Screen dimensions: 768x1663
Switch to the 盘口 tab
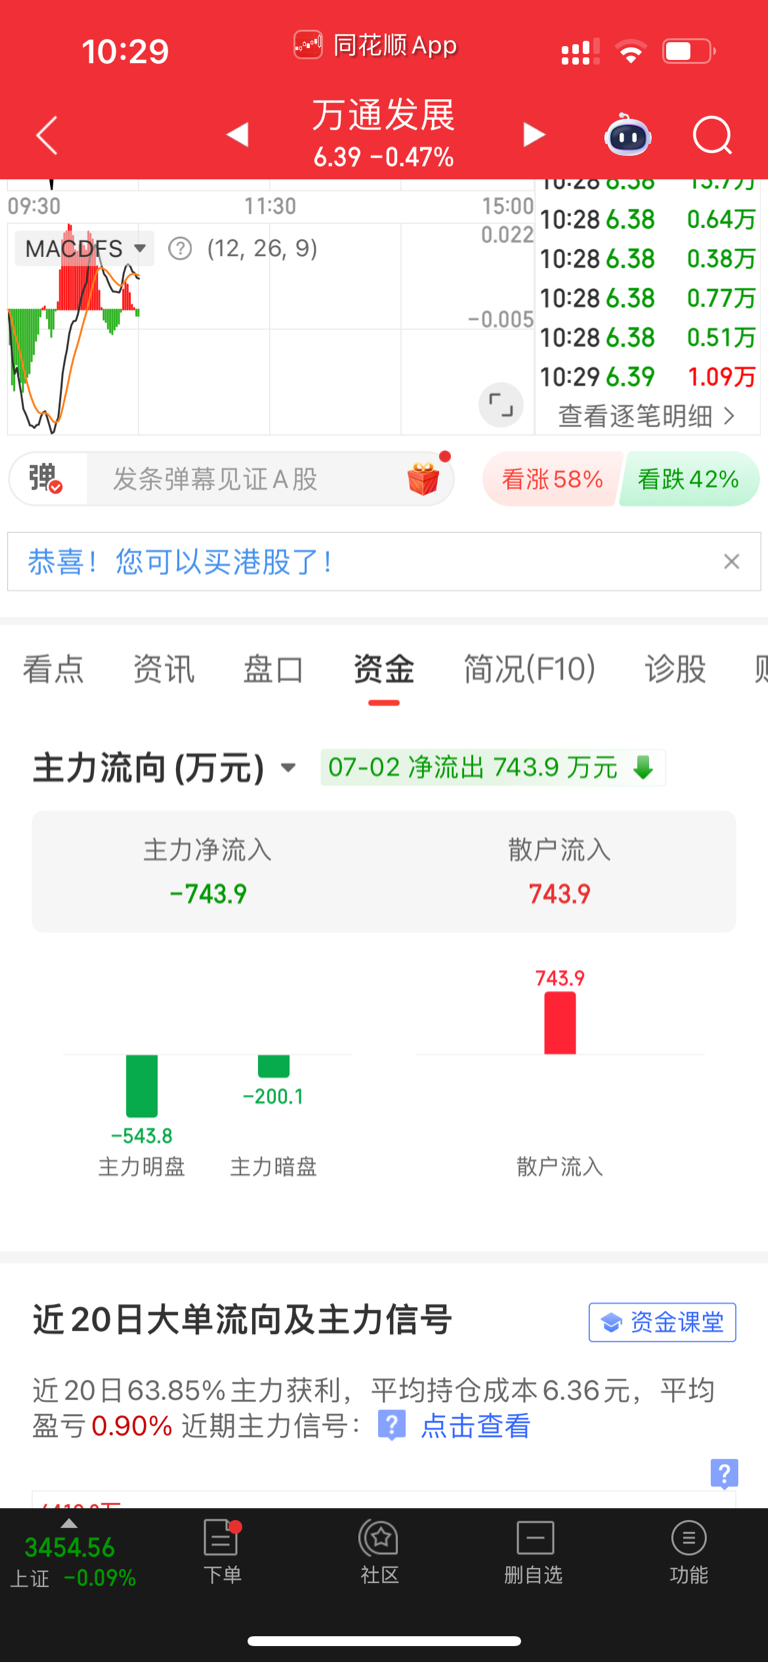tap(273, 669)
